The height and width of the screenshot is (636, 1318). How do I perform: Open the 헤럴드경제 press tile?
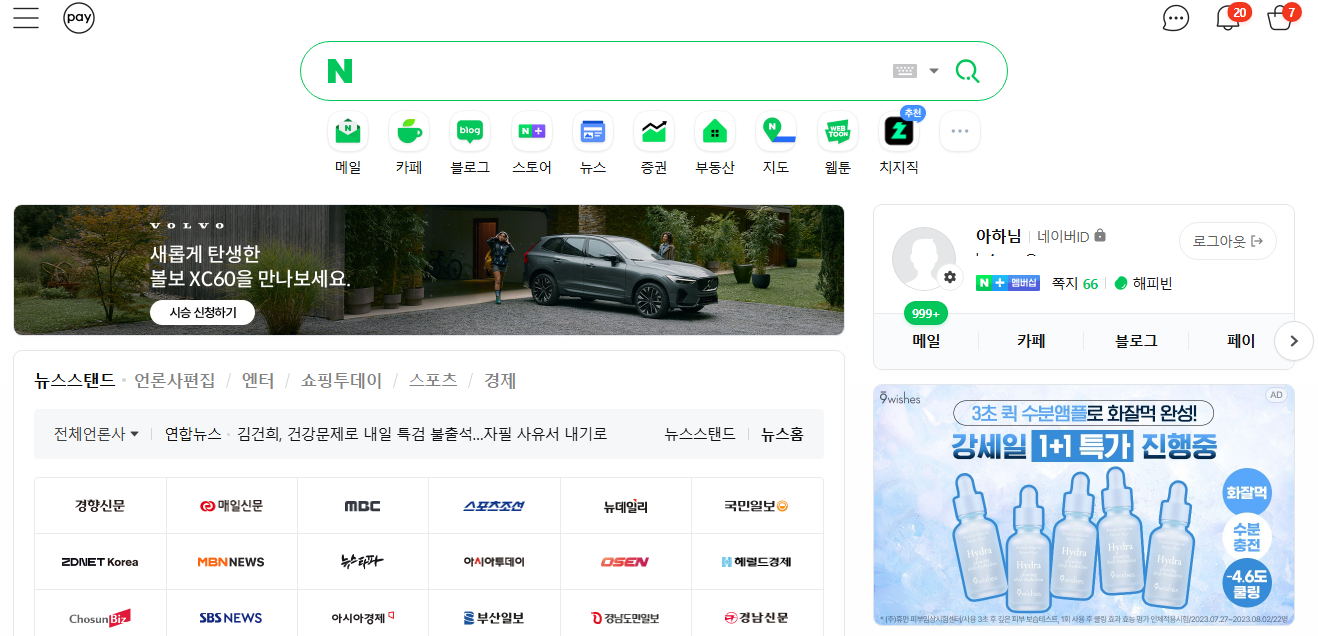click(x=757, y=562)
